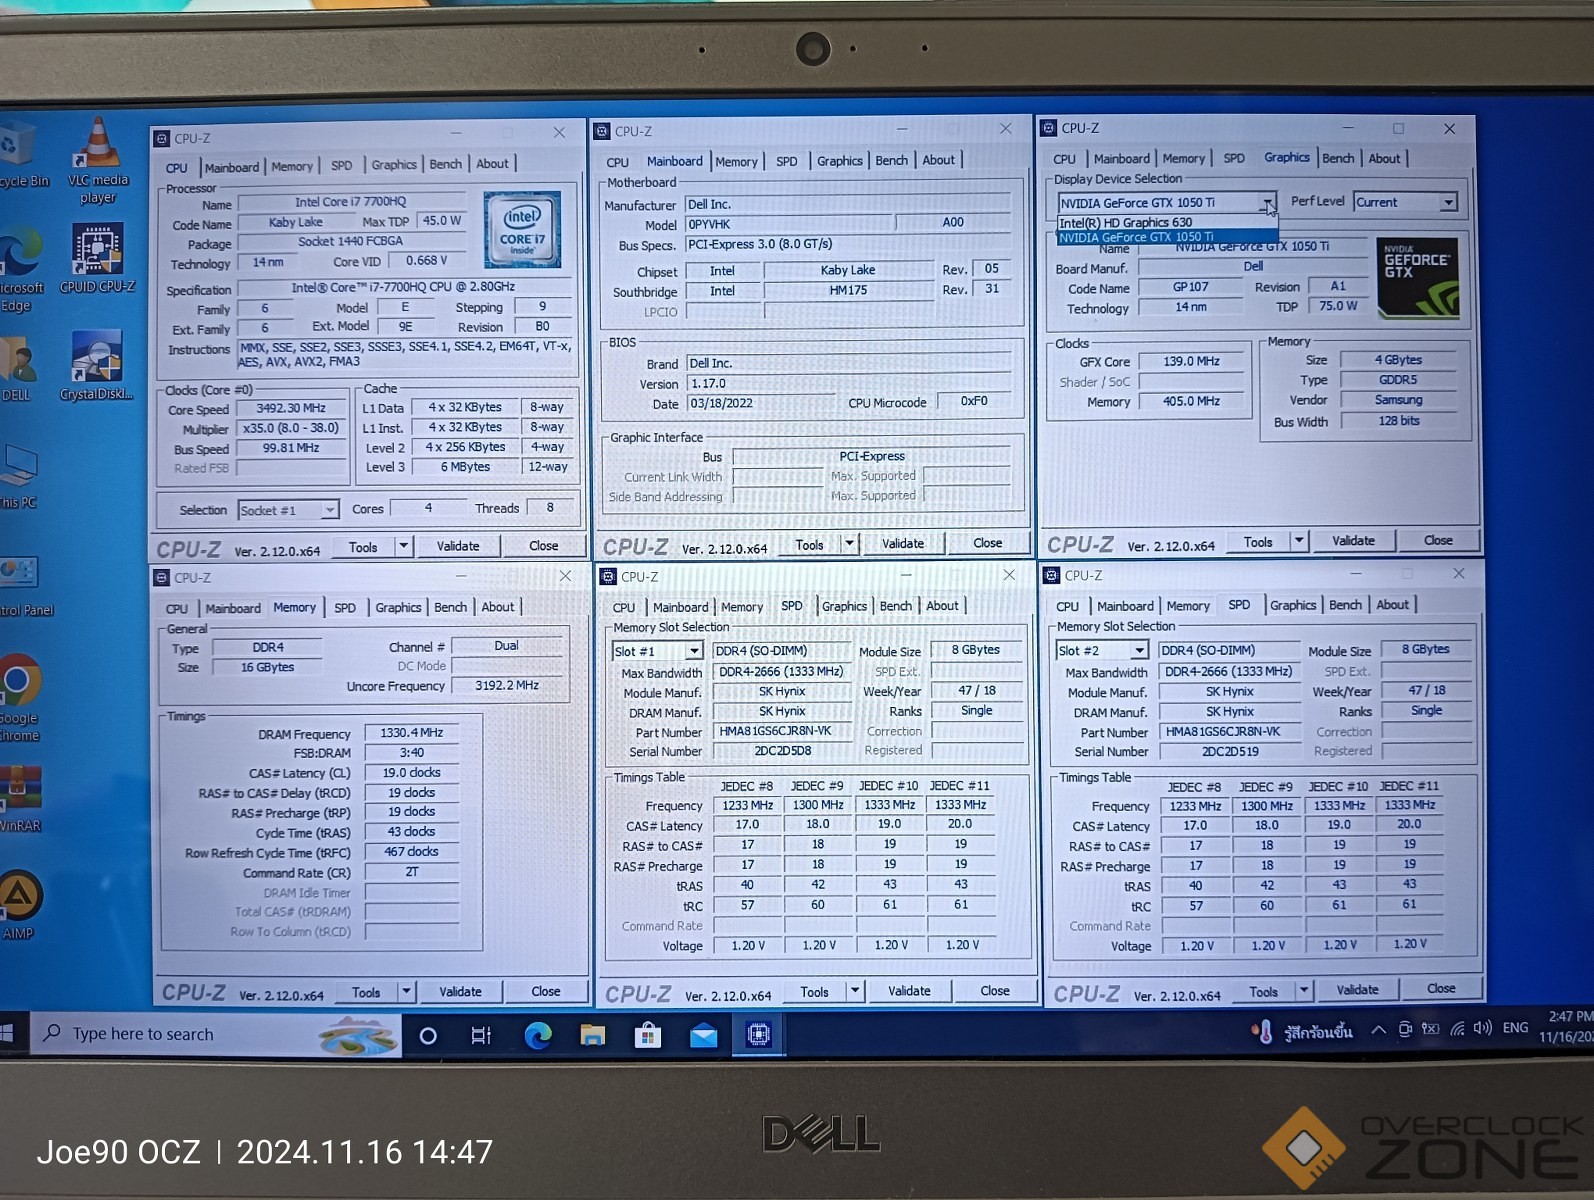Open File Explorer from taskbar

click(593, 1035)
